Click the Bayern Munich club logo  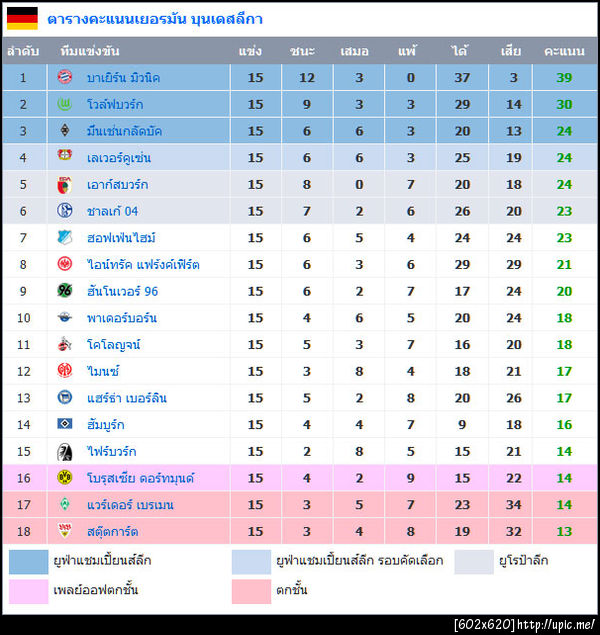point(65,77)
